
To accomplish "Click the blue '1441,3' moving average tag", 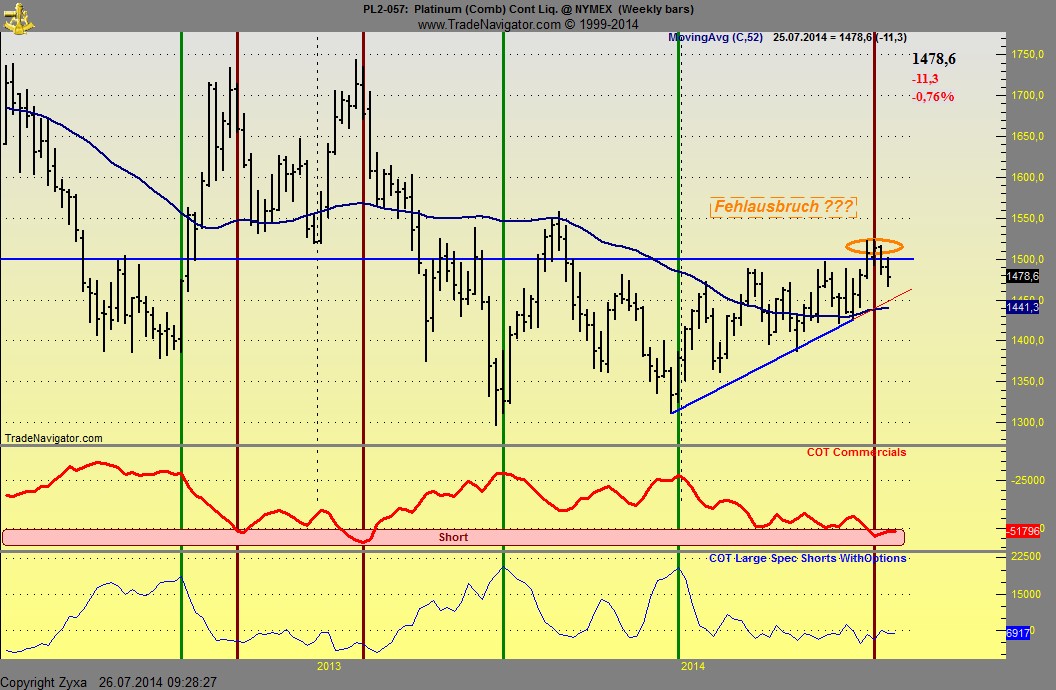I will click(x=1022, y=307).
